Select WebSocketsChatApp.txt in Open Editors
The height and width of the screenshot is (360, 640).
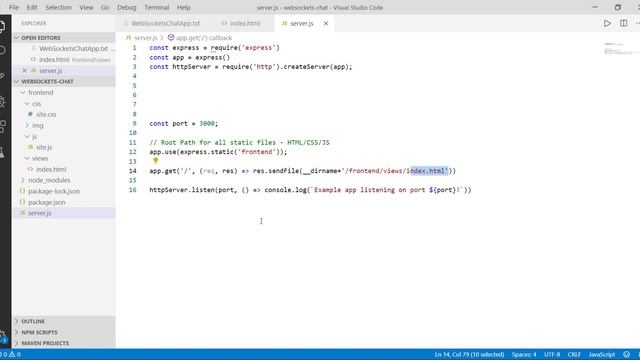(x=73, y=49)
